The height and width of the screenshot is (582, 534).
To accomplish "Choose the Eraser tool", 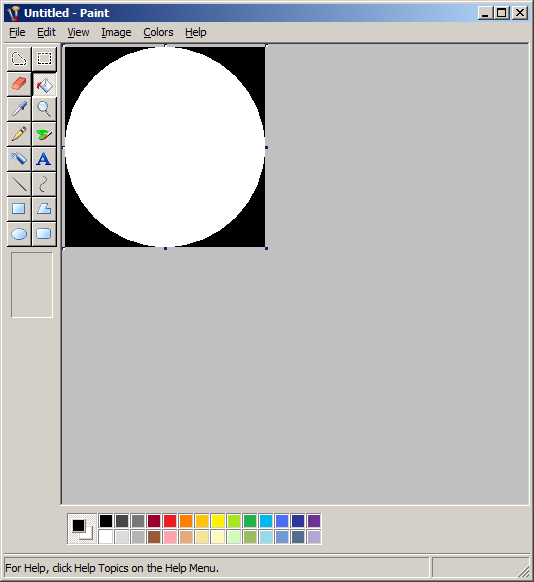I will click(x=19, y=84).
